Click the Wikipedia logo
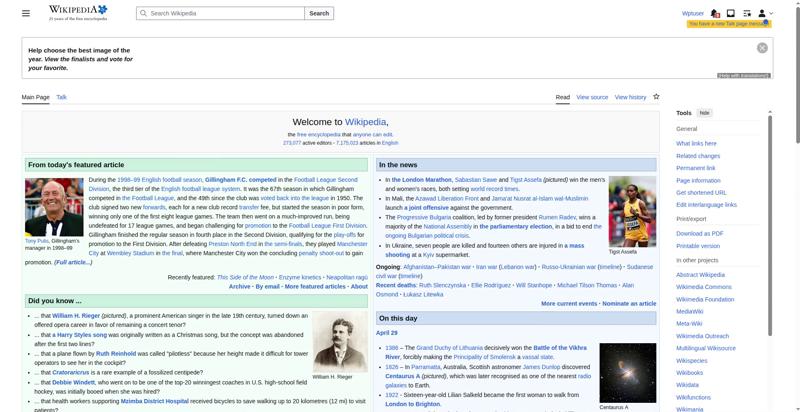 coord(77,13)
